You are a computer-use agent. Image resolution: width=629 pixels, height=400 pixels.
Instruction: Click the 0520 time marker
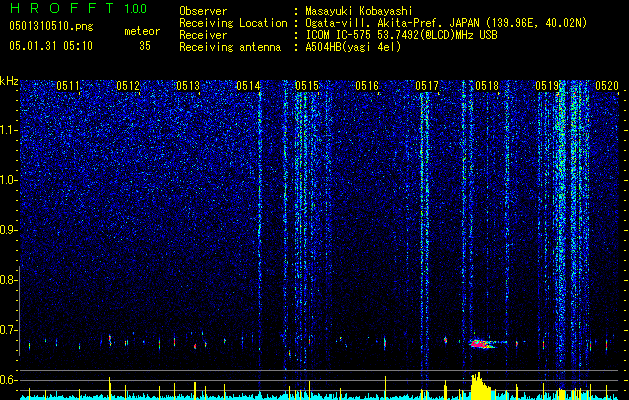(607, 85)
